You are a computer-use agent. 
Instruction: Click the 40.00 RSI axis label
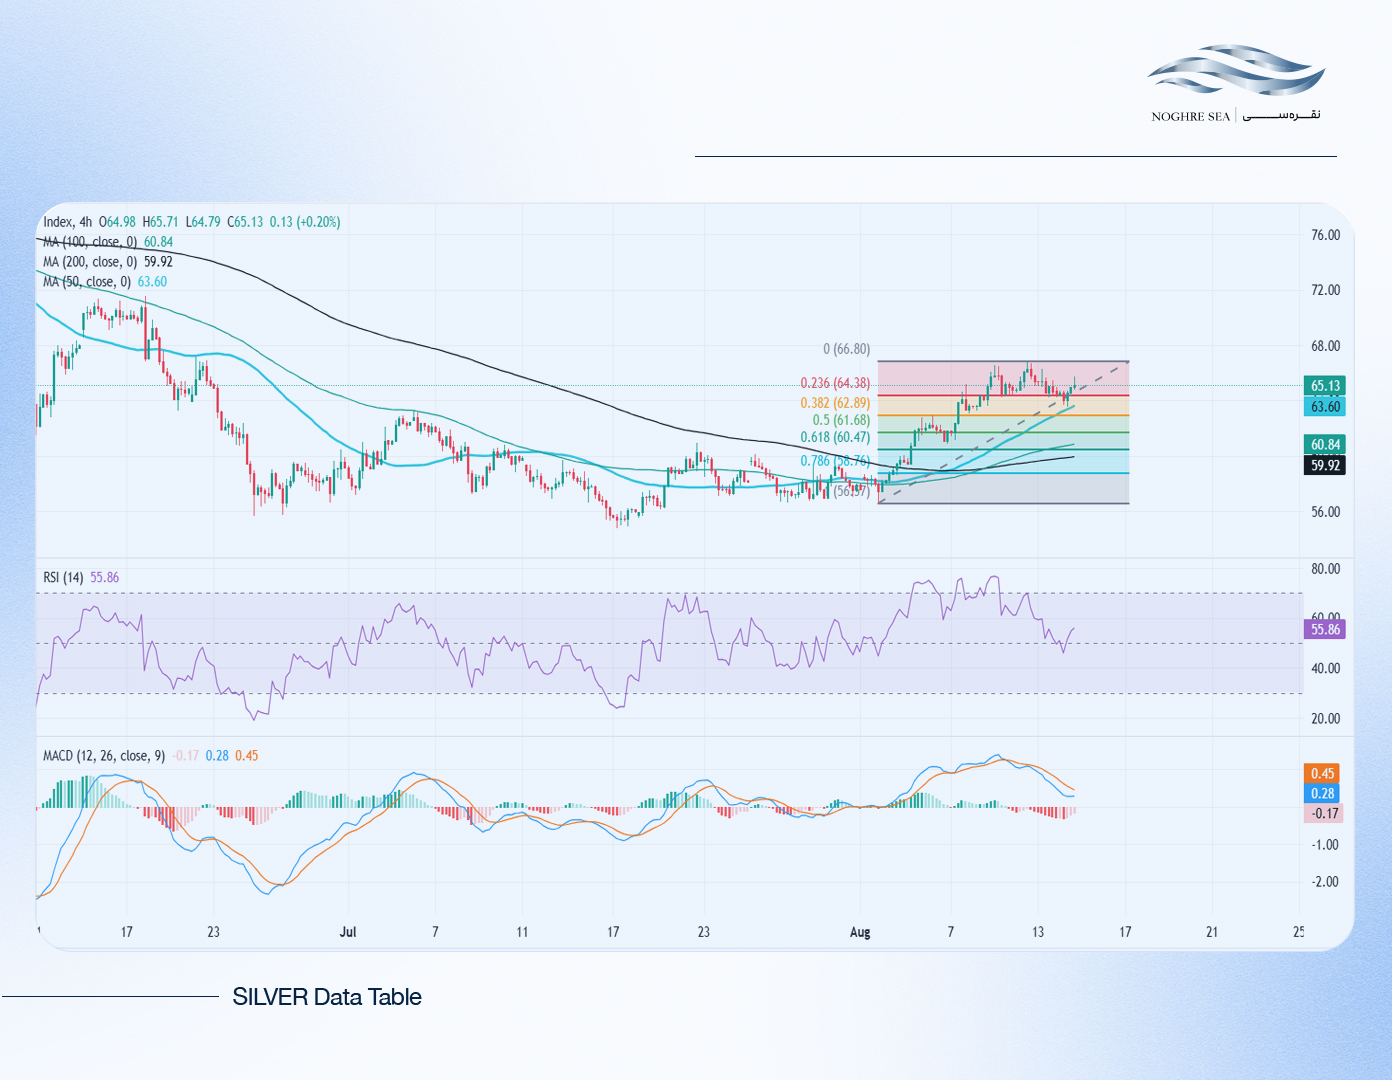point(1326,668)
